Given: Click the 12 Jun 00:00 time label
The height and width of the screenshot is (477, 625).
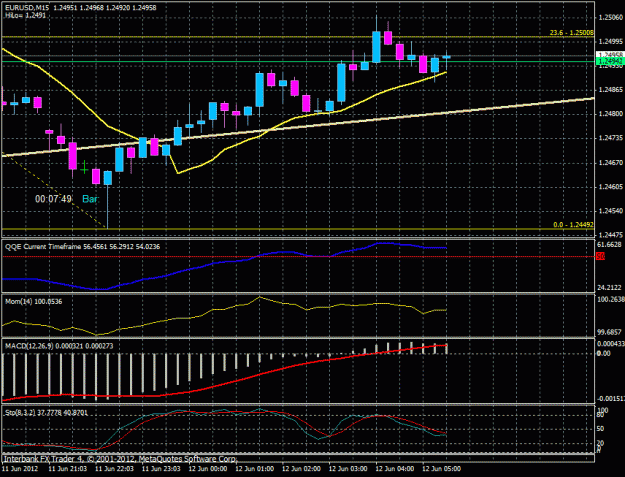Looking at the screenshot, I should pyautogui.click(x=208, y=469).
